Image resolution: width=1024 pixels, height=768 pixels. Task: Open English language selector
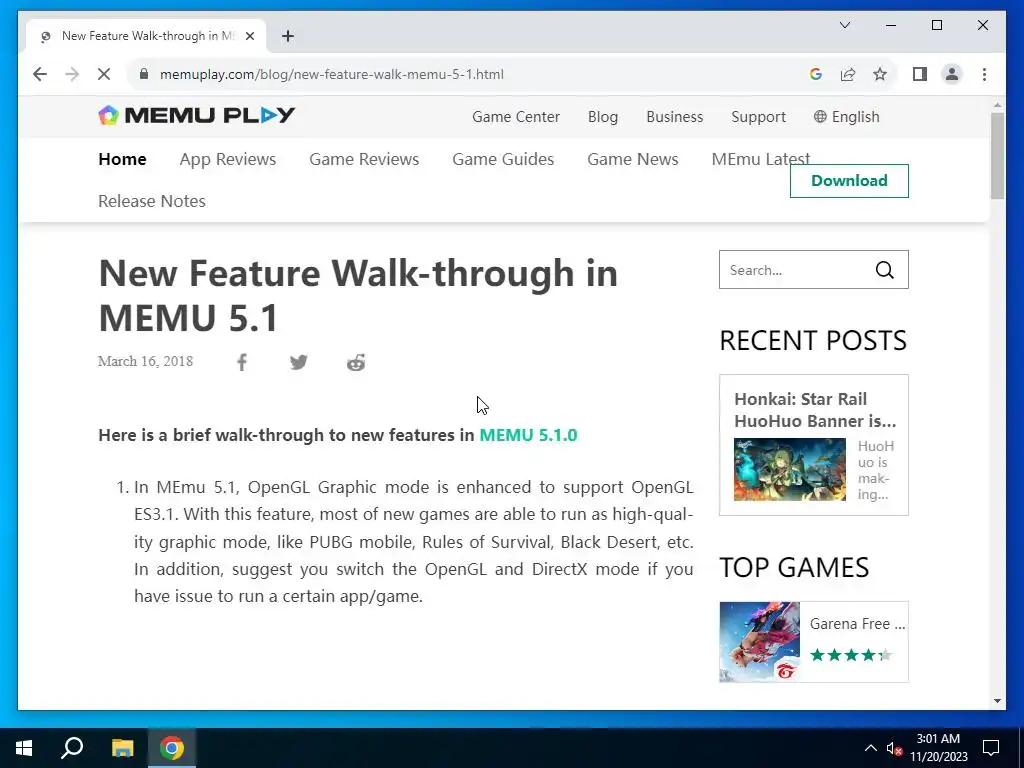[846, 117]
